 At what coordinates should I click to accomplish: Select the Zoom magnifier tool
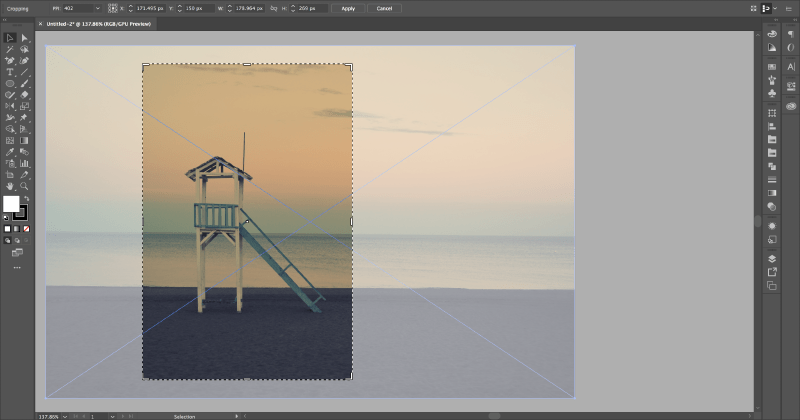click(24, 186)
